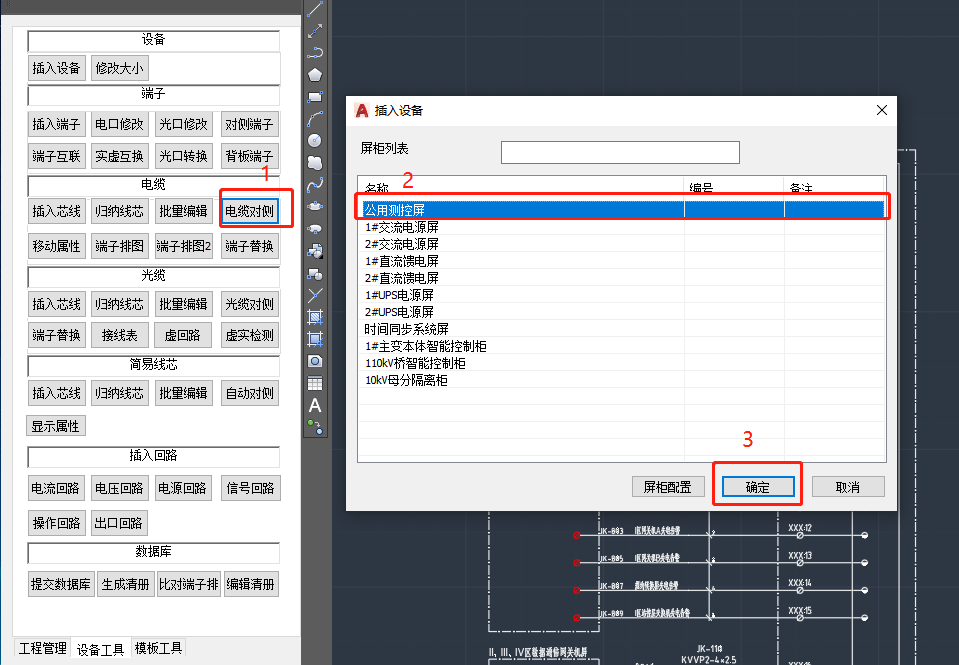Viewport: 959px width, 665px height.
Task: Click the 确定 button in dialog
Action: (x=757, y=487)
